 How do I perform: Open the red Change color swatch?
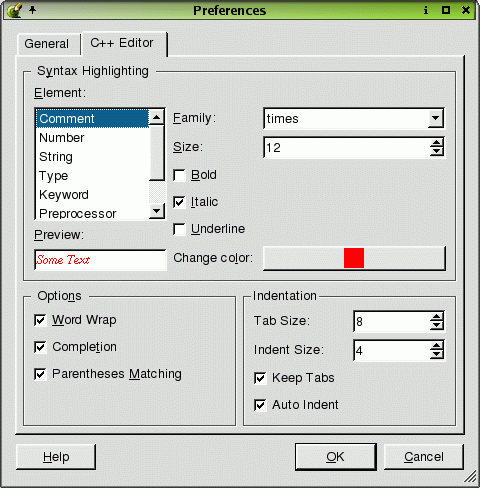(354, 258)
